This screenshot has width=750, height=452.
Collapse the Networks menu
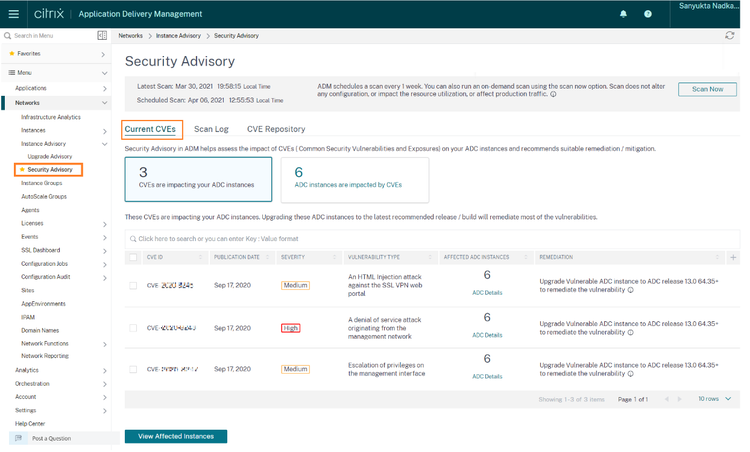pyautogui.click(x=104, y=103)
